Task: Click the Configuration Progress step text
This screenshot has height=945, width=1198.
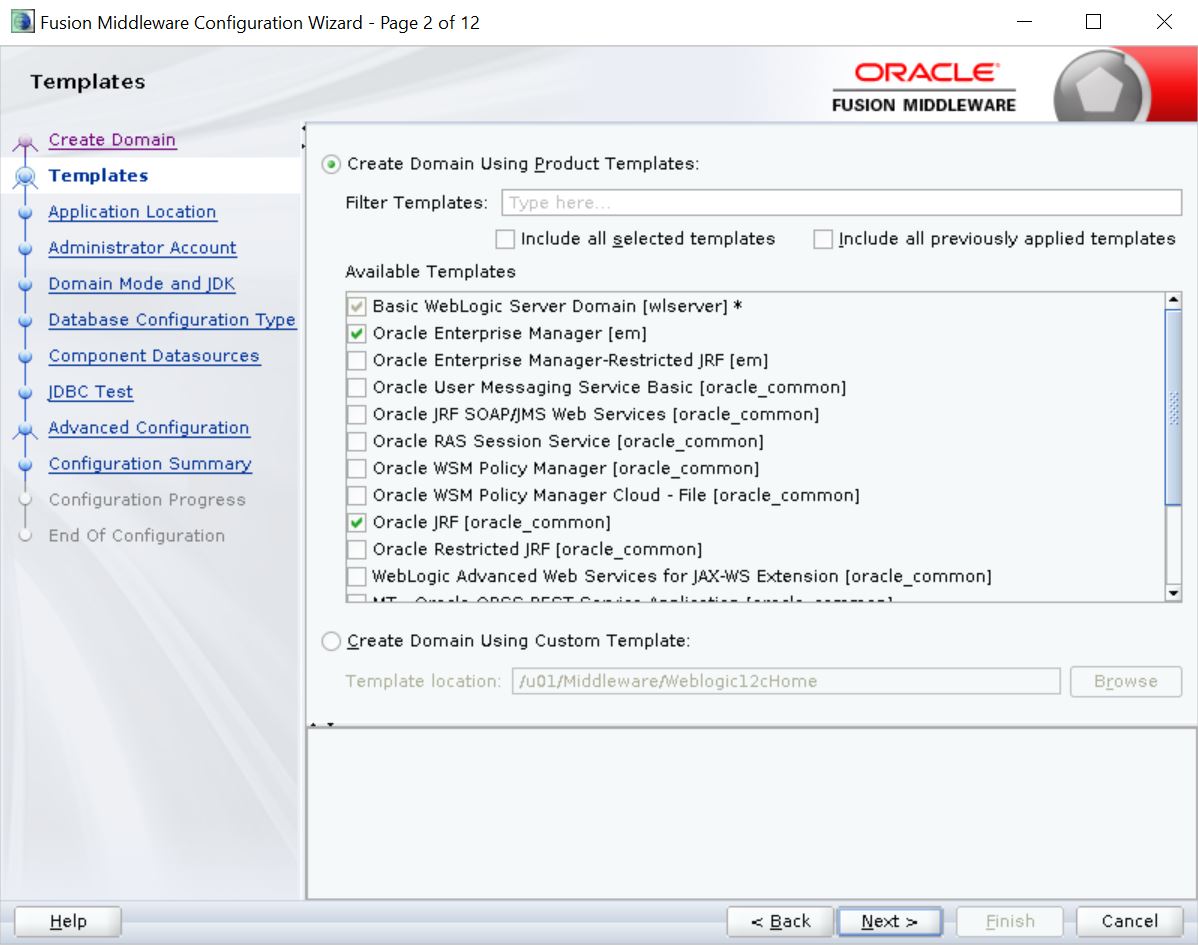Action: coord(147,500)
